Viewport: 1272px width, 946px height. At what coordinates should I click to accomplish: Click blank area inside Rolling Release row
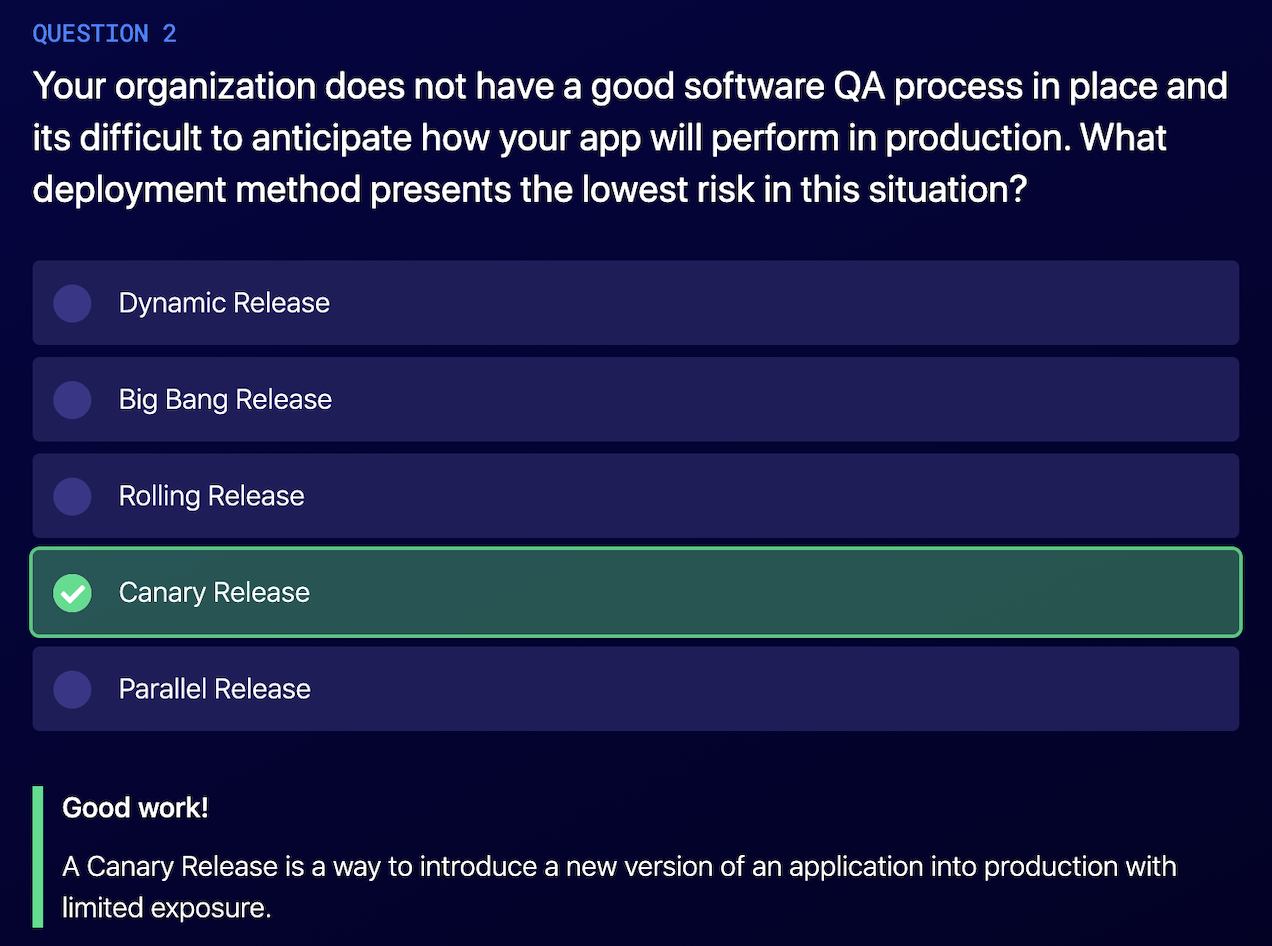[780, 496]
